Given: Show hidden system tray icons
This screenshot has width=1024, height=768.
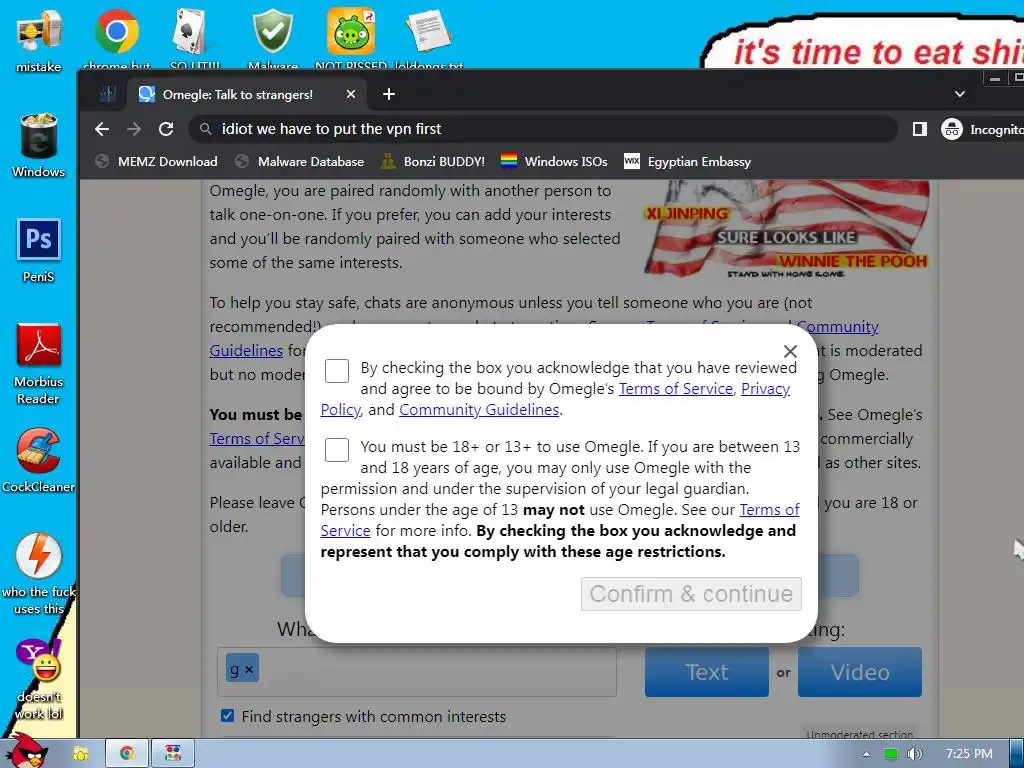Looking at the screenshot, I should pyautogui.click(x=867, y=754).
